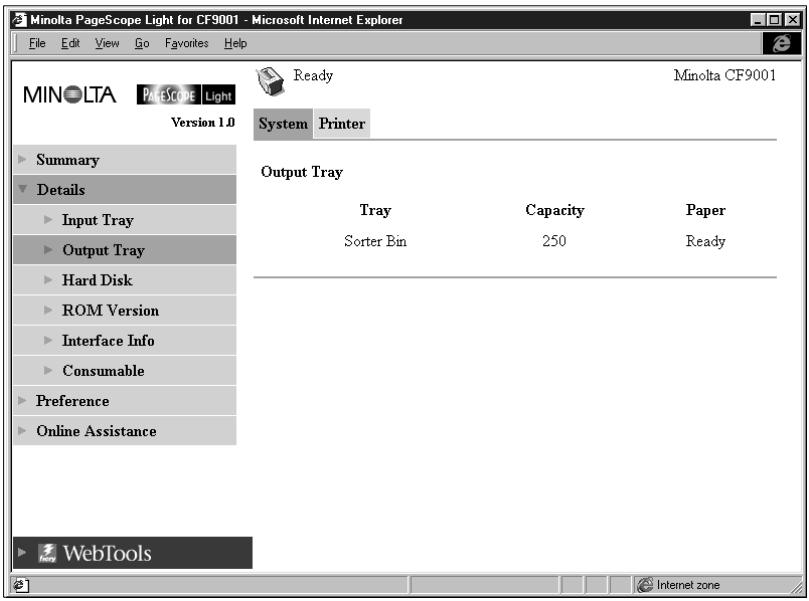
Task: Open the Favorites menu
Action: 187,43
